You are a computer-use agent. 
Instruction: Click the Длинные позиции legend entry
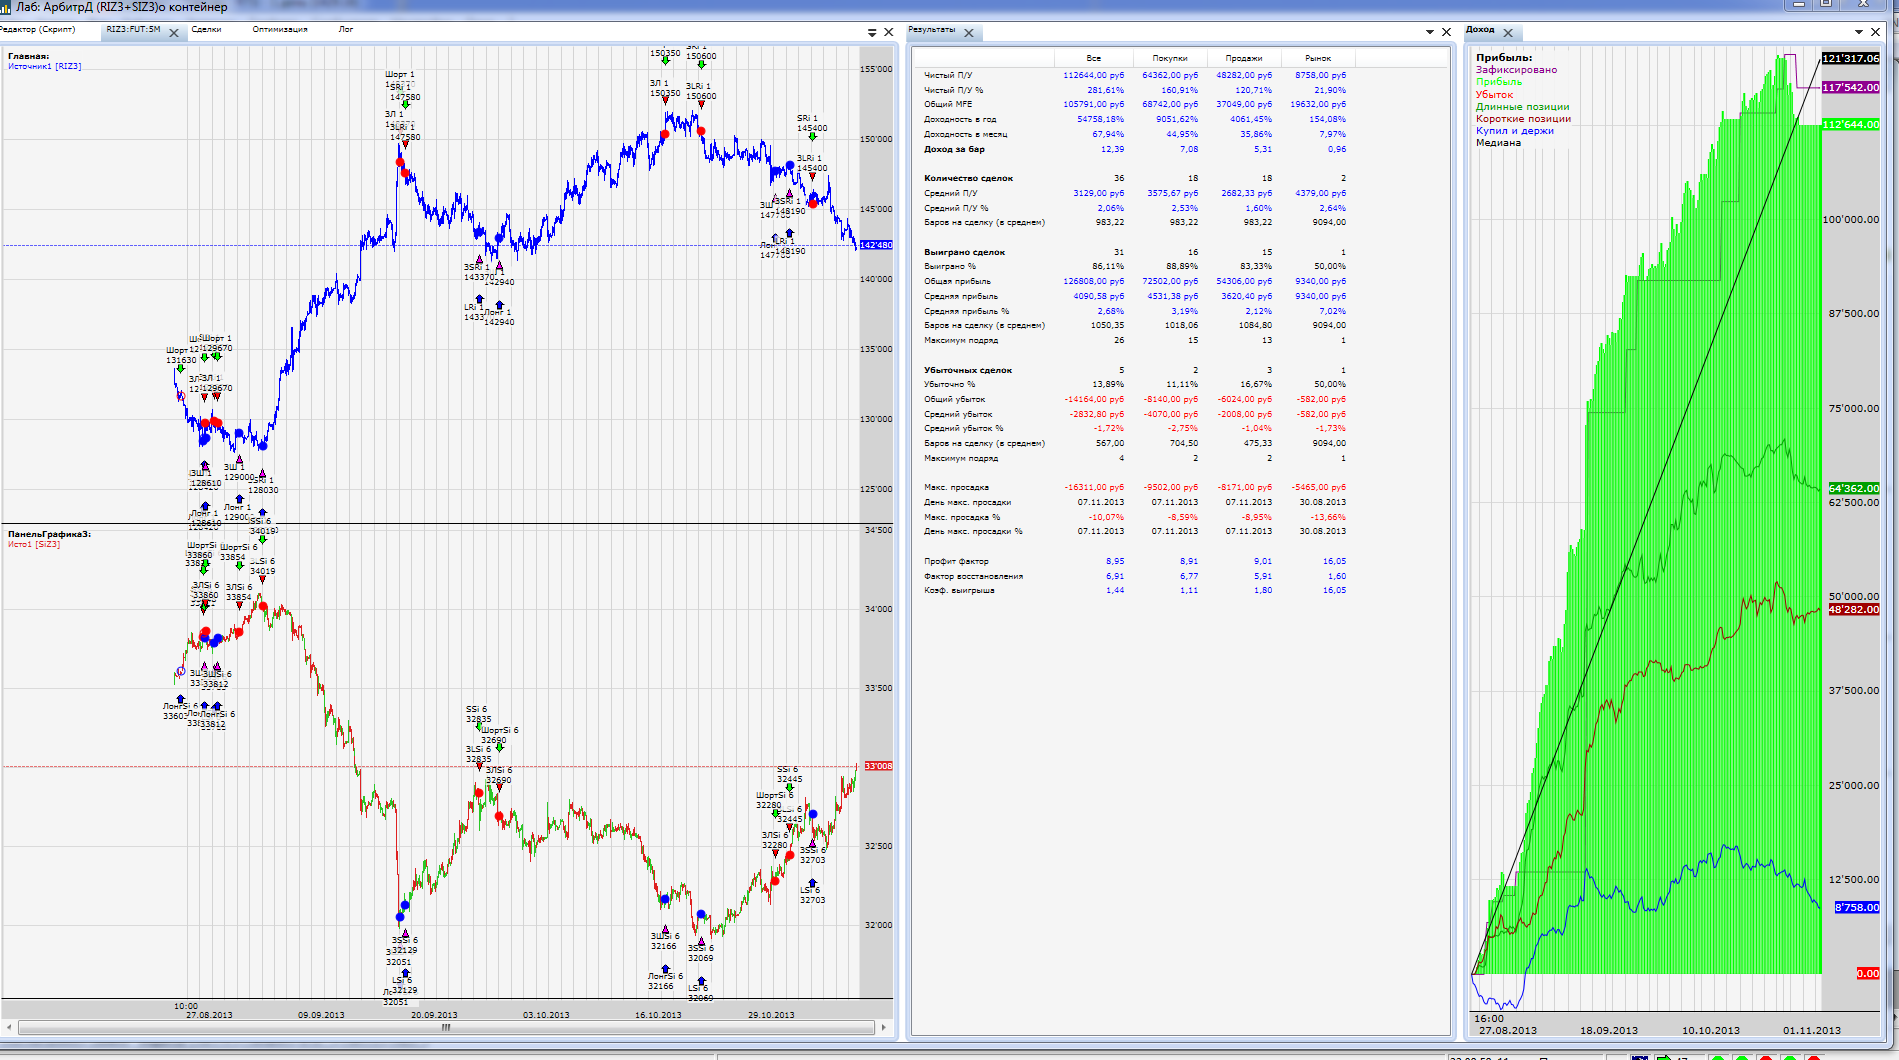(x=1522, y=107)
